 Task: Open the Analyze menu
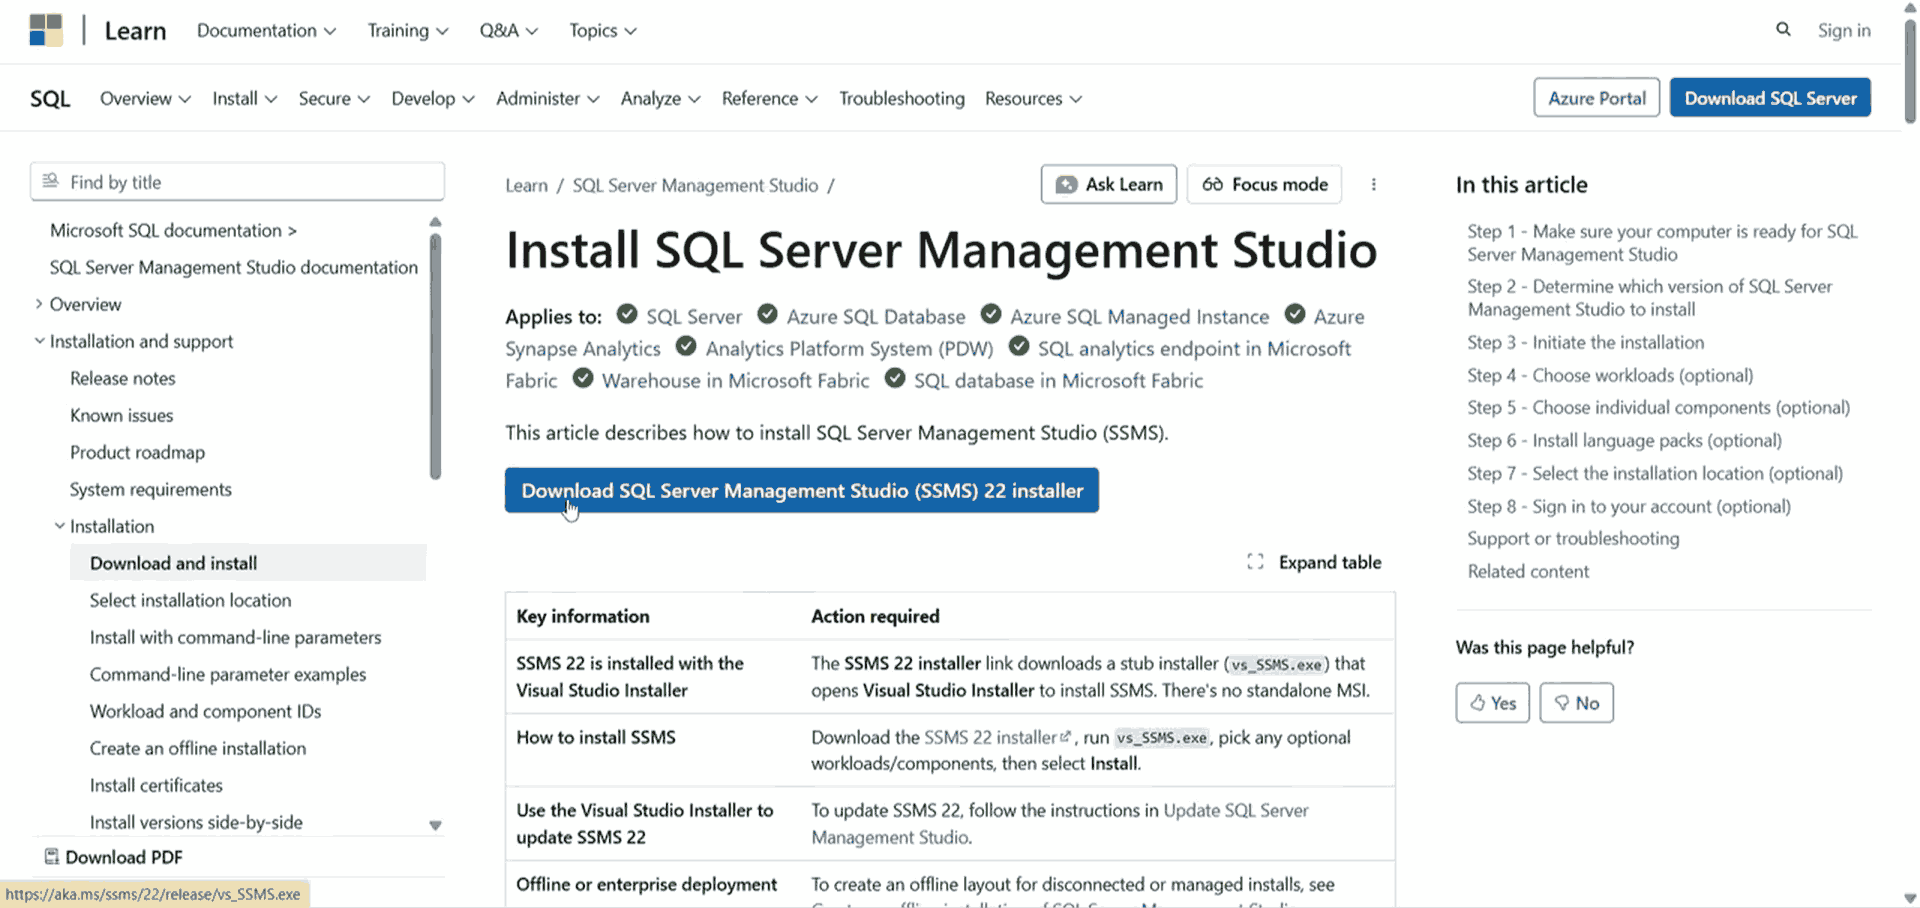660,98
